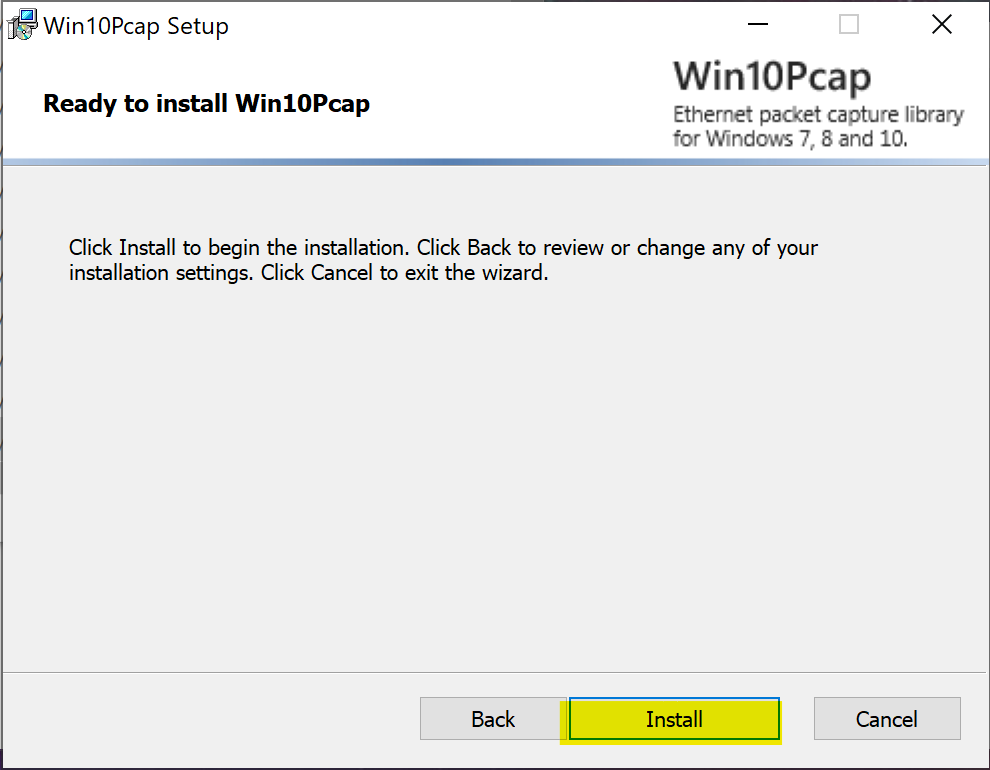Image resolution: width=990 pixels, height=770 pixels.
Task: Click the disabled maximize button
Action: tap(849, 25)
